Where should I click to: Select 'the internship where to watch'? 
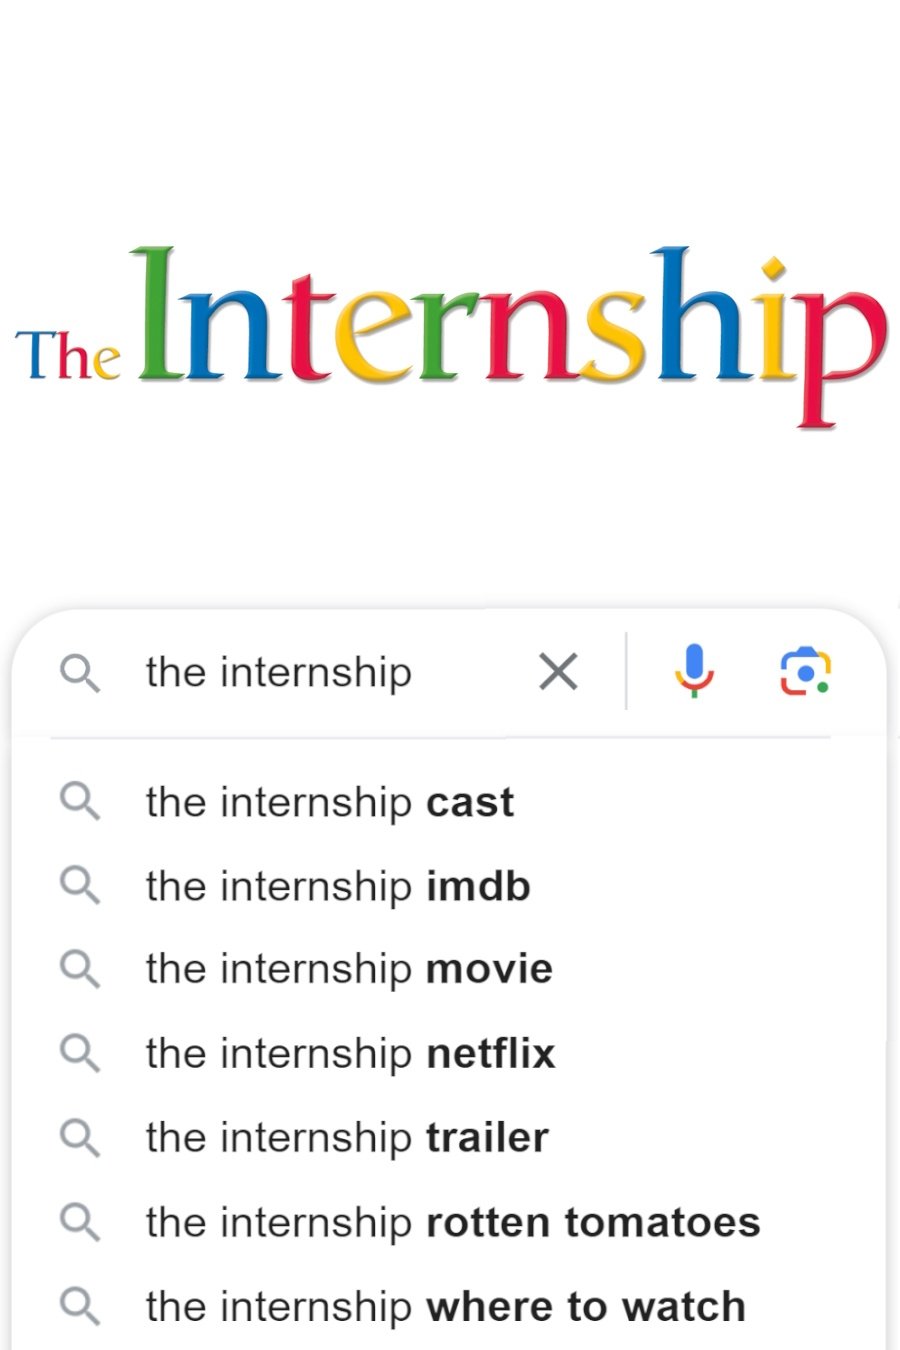pos(445,1306)
